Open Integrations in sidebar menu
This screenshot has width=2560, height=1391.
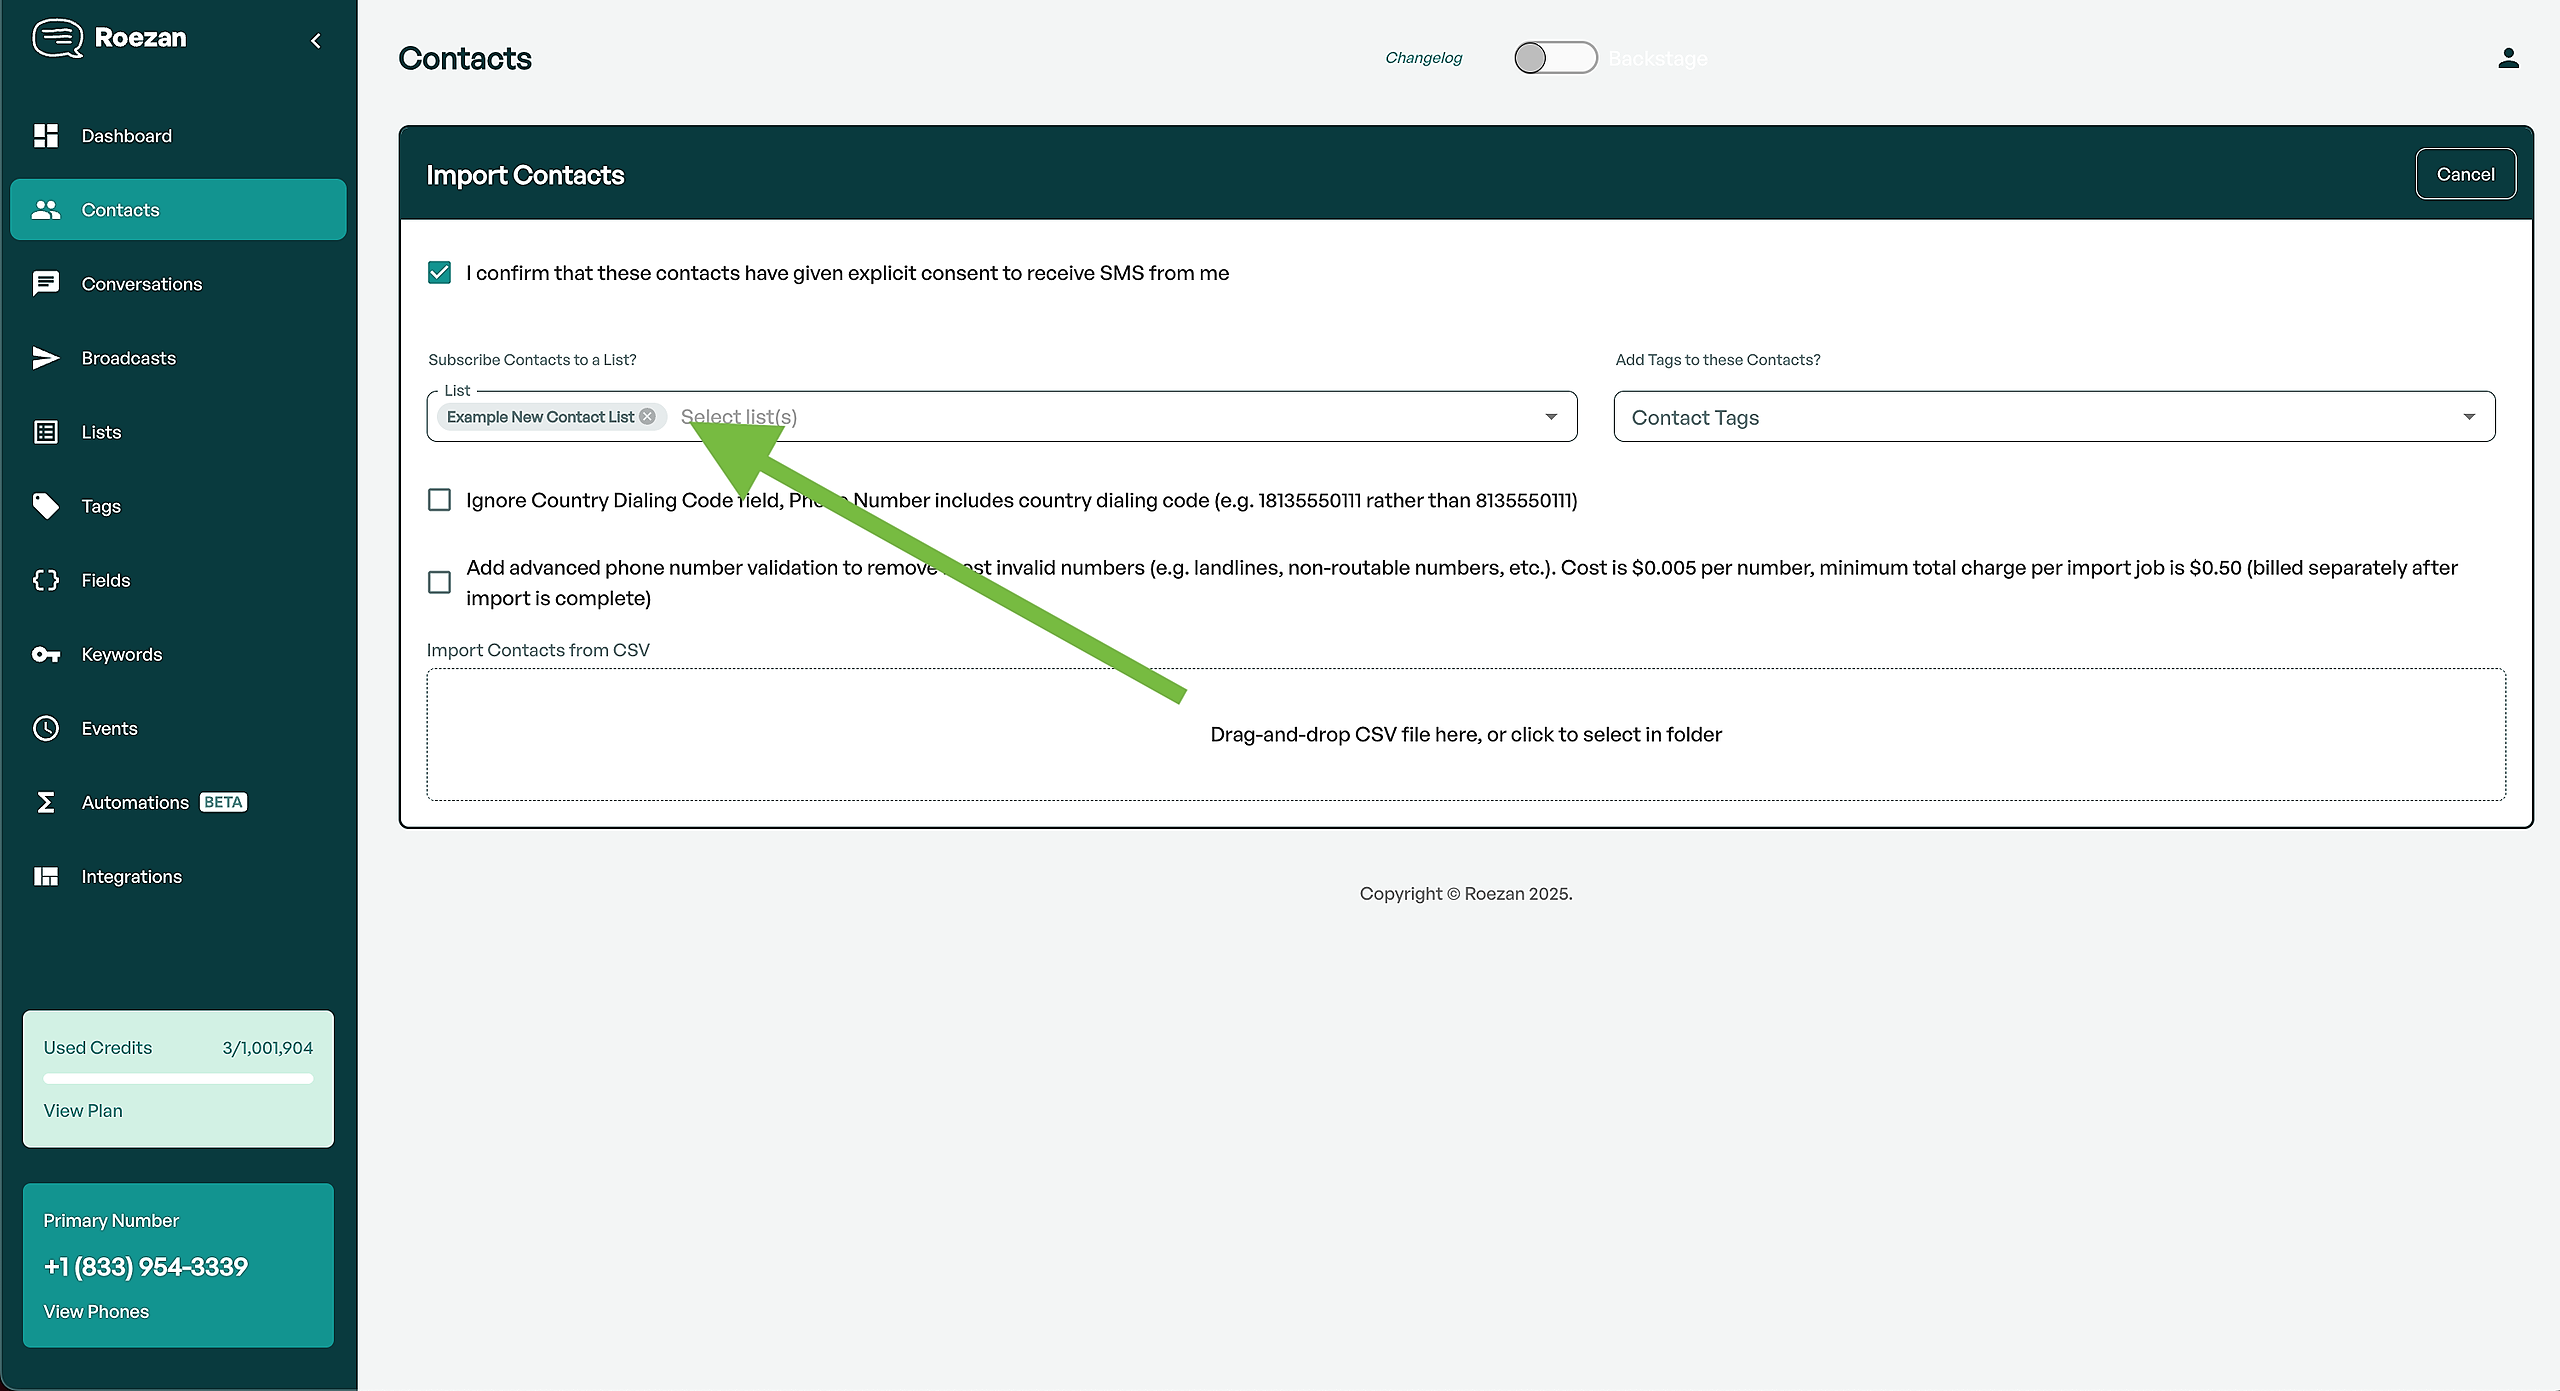click(131, 877)
